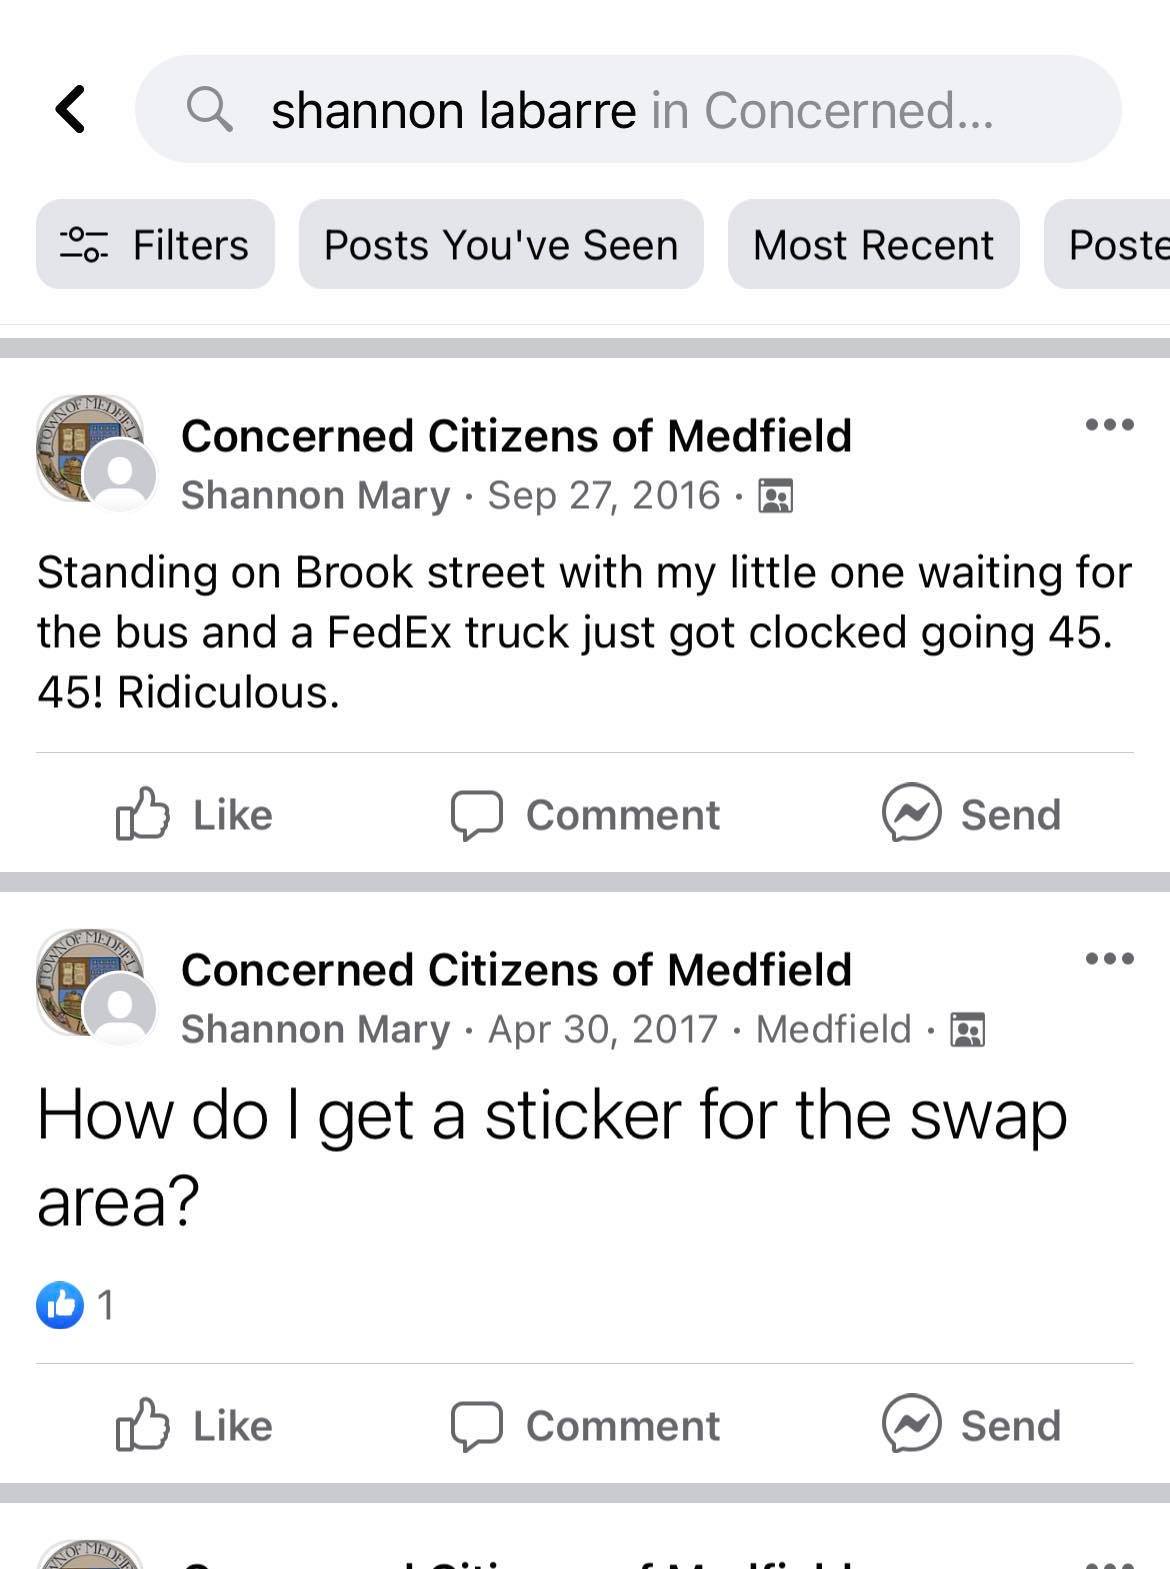Toggle the Posts You've Seen filter
Image resolution: width=1170 pixels, height=1569 pixels.
501,245
